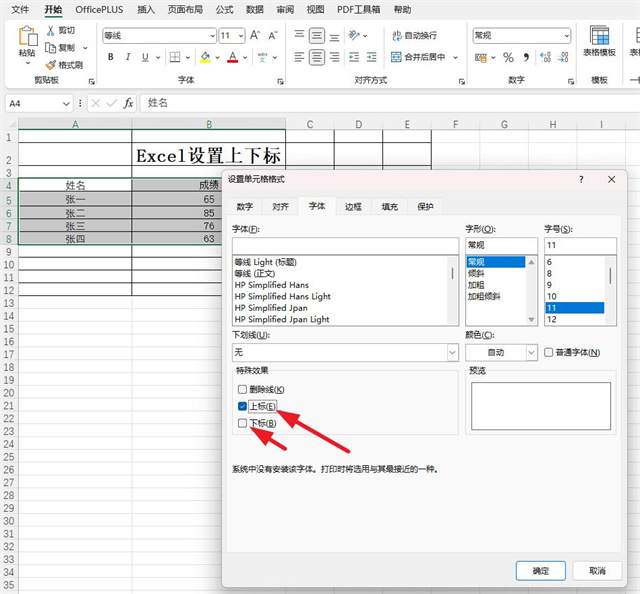Click the Paste clipboard icon
The width and height of the screenshot is (640, 594).
[28, 36]
